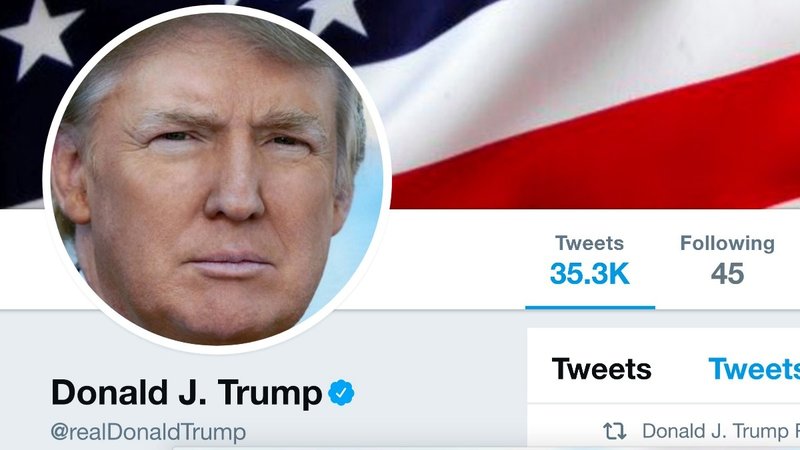Open the Following 45 stat tab
The image size is (800, 450).
coord(728,260)
